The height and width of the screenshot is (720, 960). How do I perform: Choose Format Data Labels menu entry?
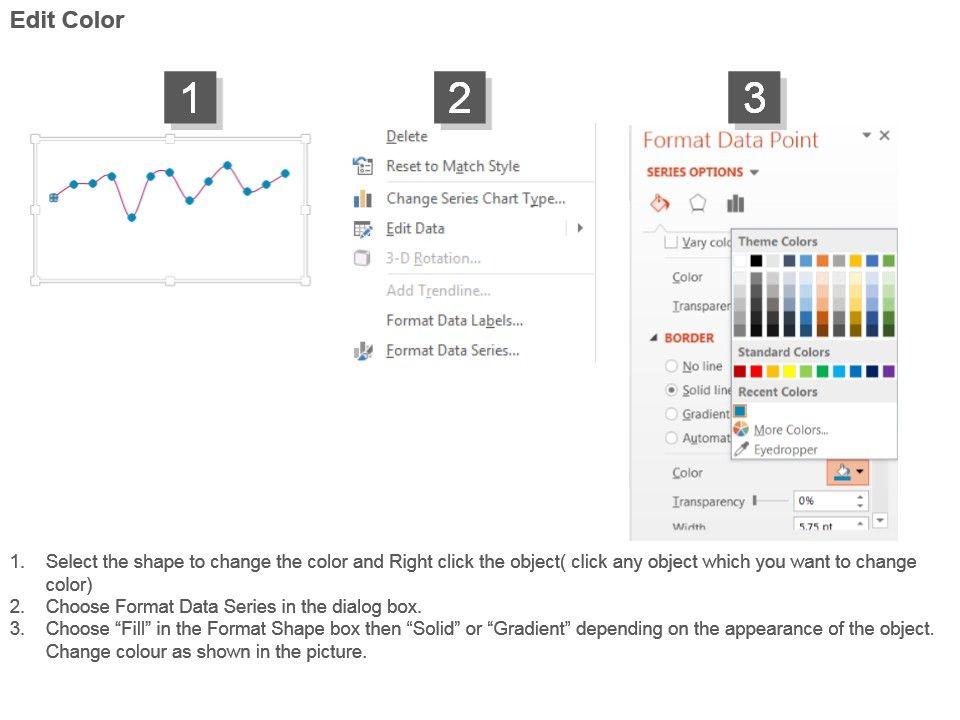454,321
